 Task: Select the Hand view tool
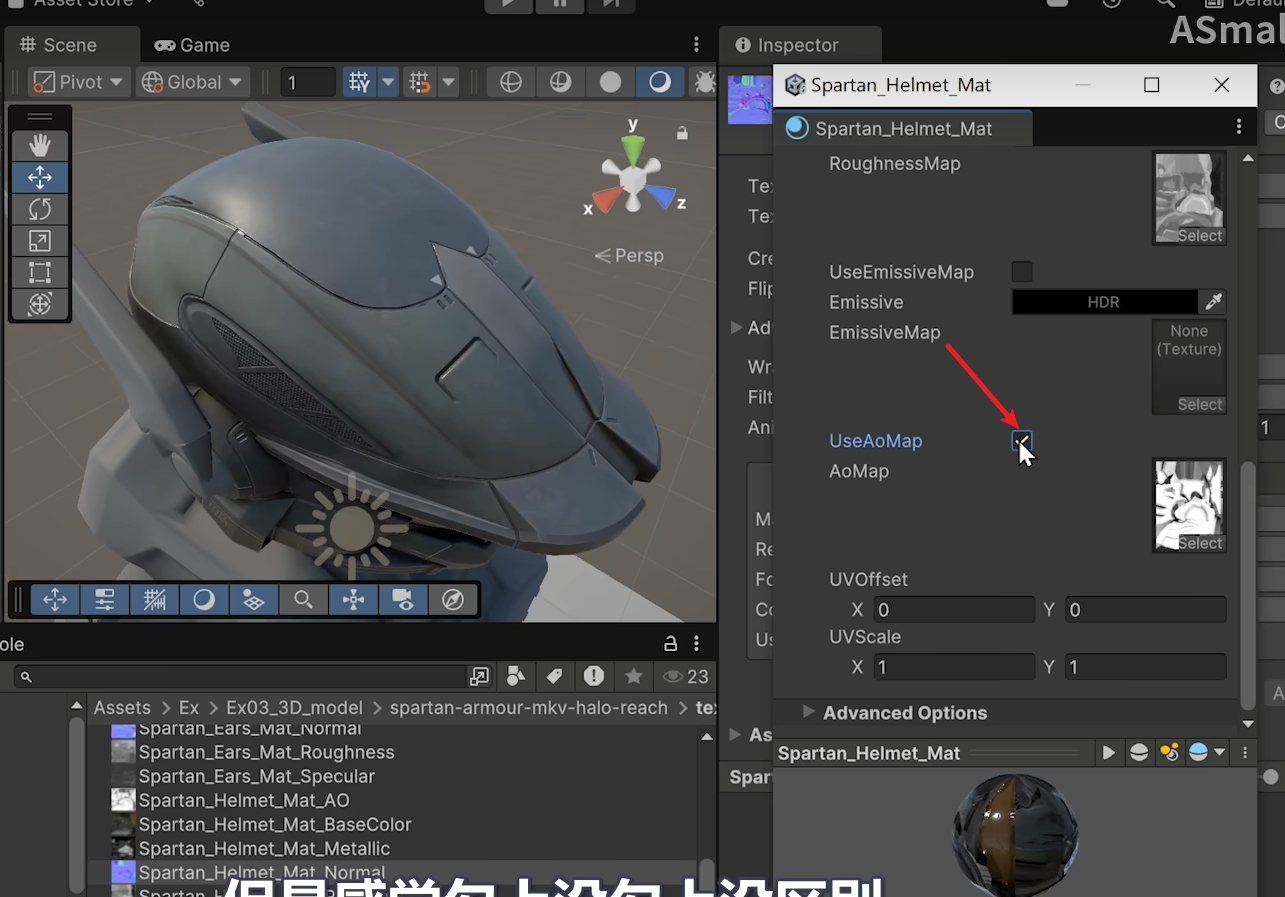click(x=40, y=146)
